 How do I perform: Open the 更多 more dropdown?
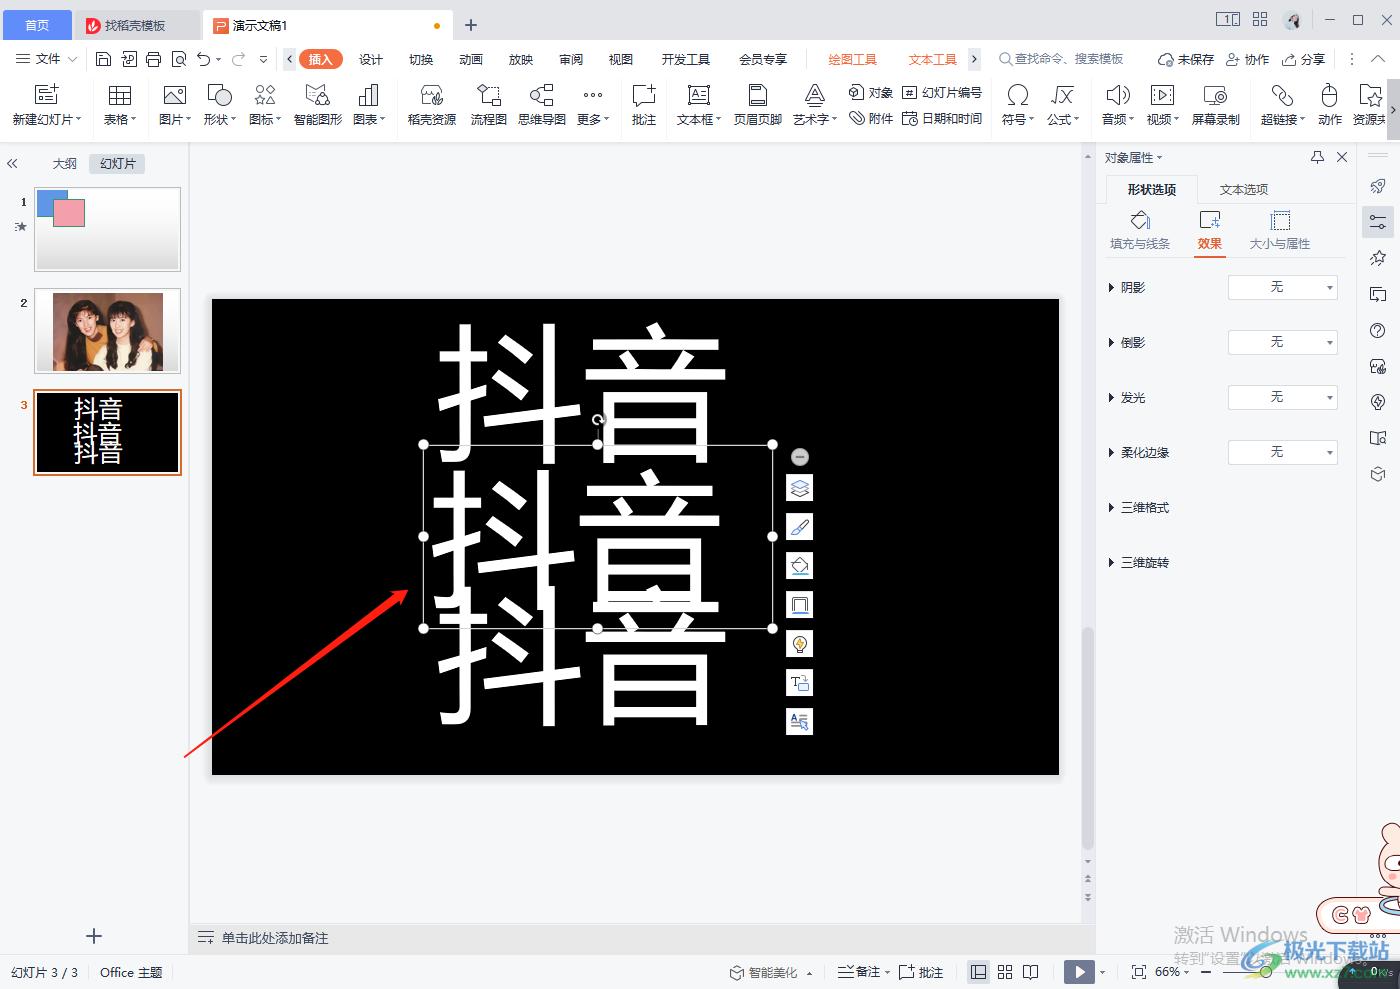point(593,105)
